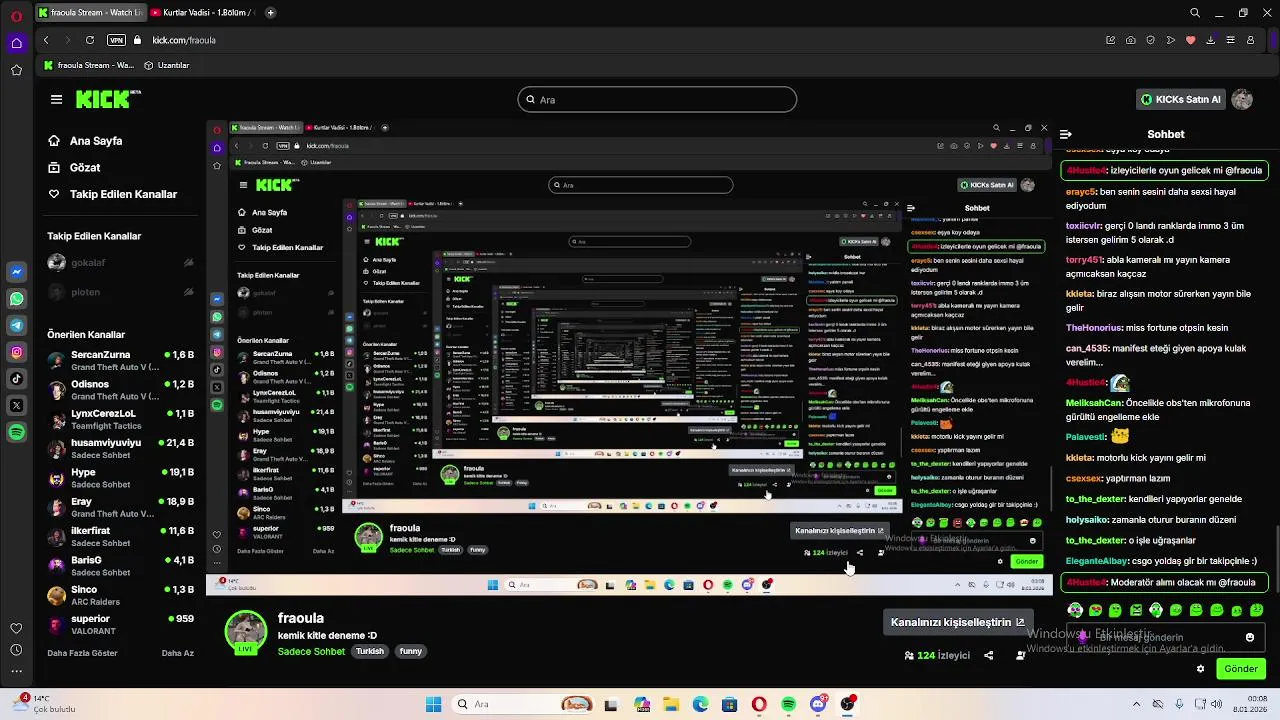The width and height of the screenshot is (1280, 720).
Task: Open SercanZurna recommended channel
Action: pos(121,361)
